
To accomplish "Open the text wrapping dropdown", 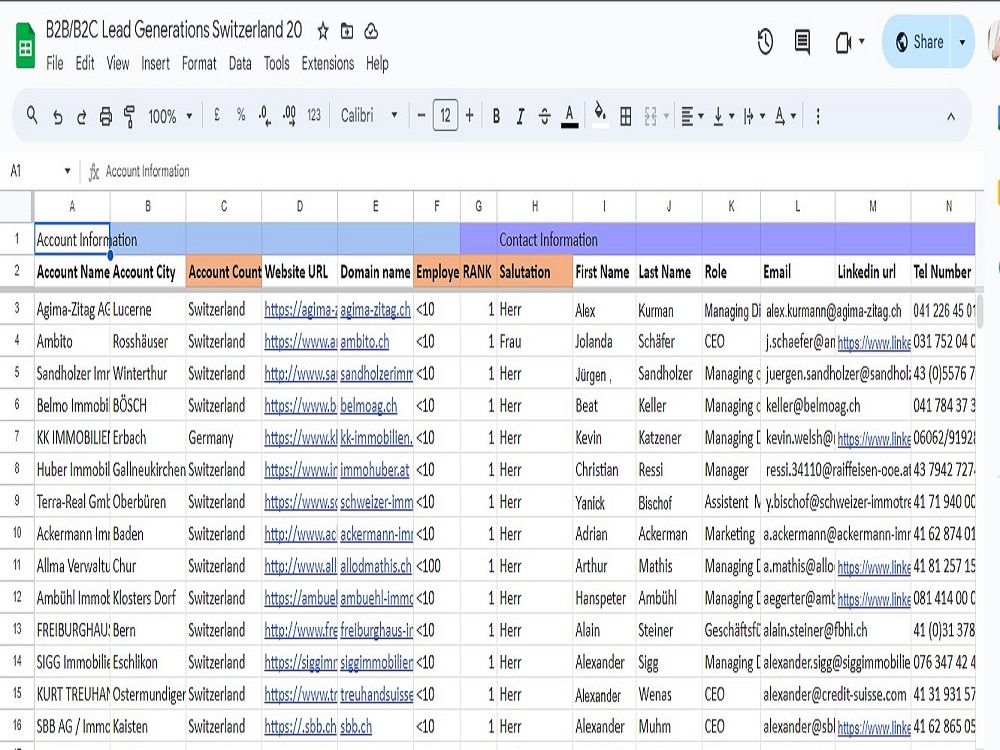I will 754,116.
